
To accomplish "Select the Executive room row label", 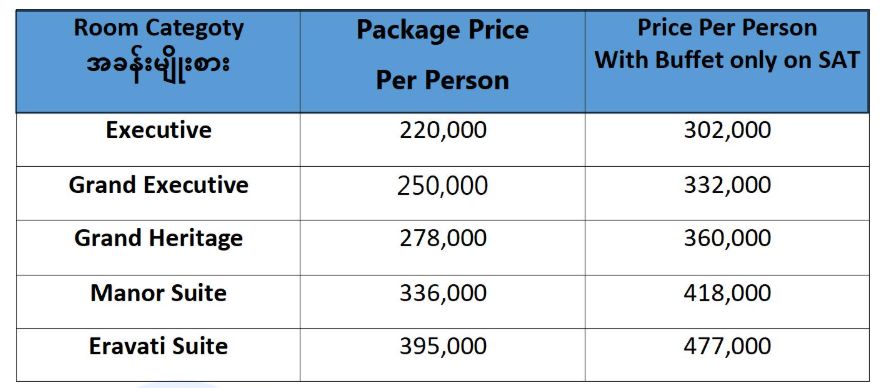I will coord(159,130).
